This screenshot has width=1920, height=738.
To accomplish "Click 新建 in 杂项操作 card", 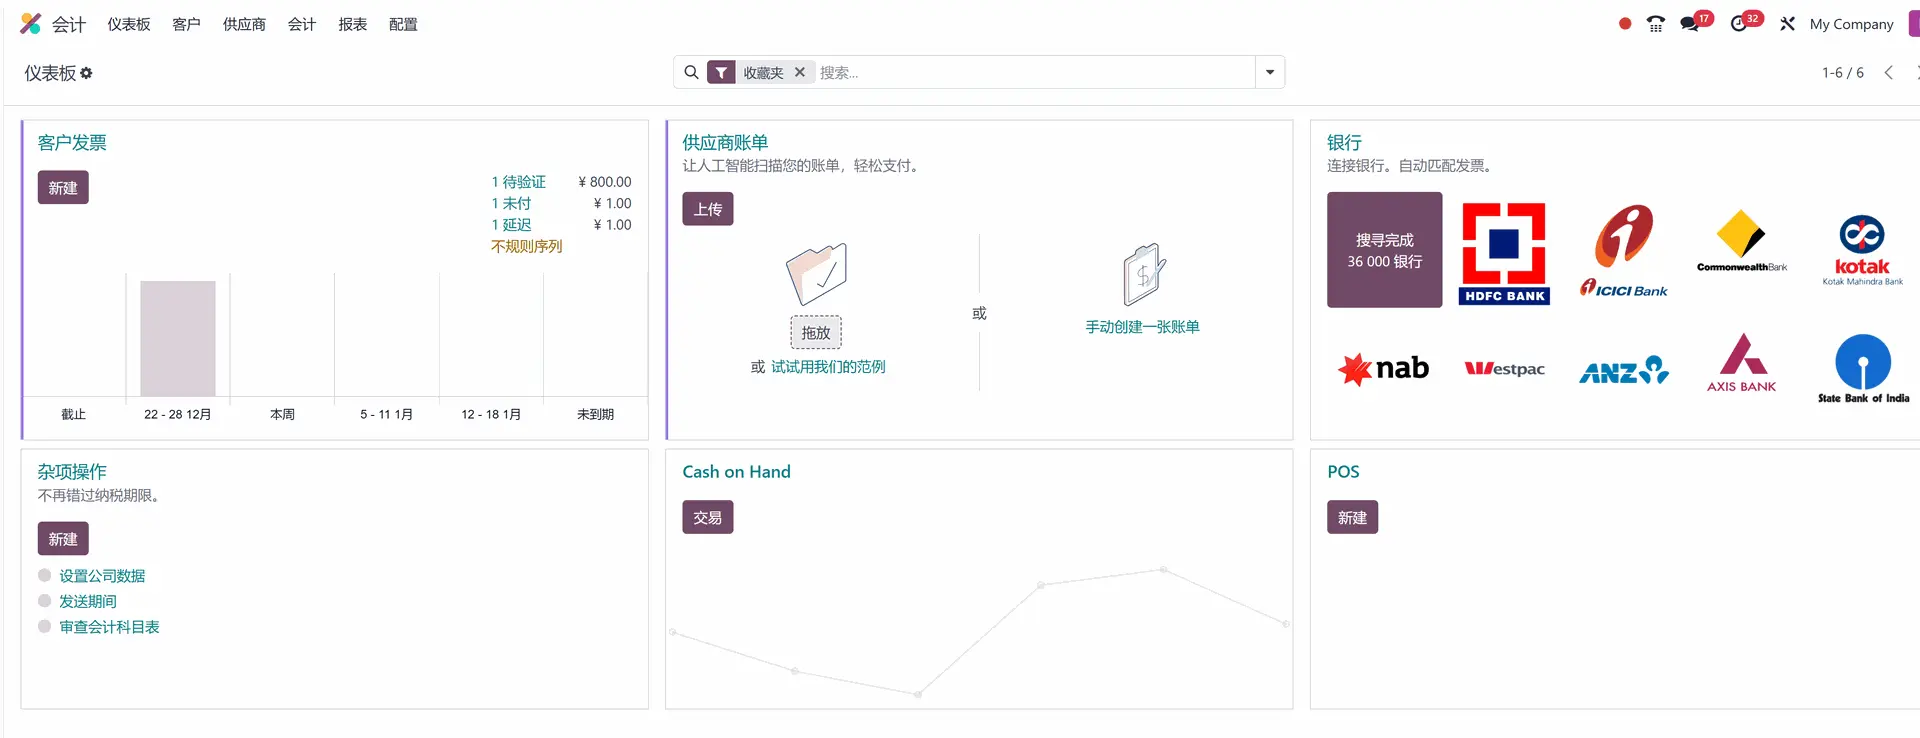I will 63,539.
